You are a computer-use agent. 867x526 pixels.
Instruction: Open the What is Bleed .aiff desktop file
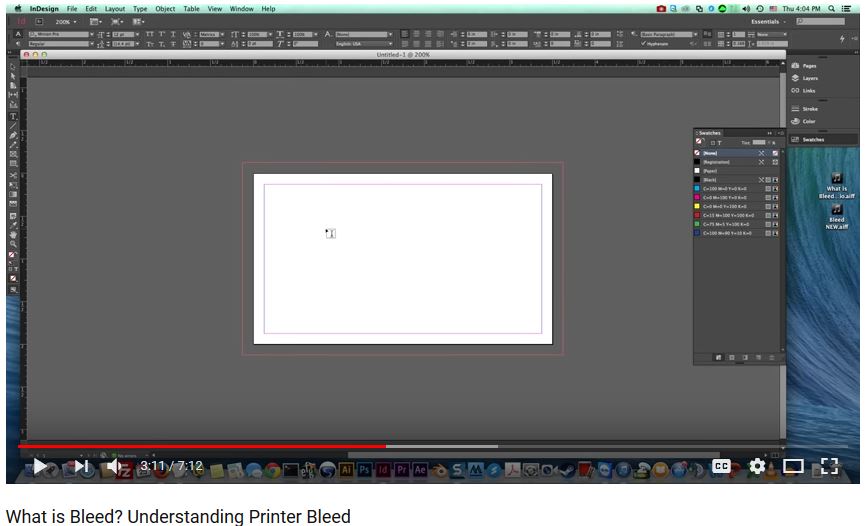click(836, 187)
